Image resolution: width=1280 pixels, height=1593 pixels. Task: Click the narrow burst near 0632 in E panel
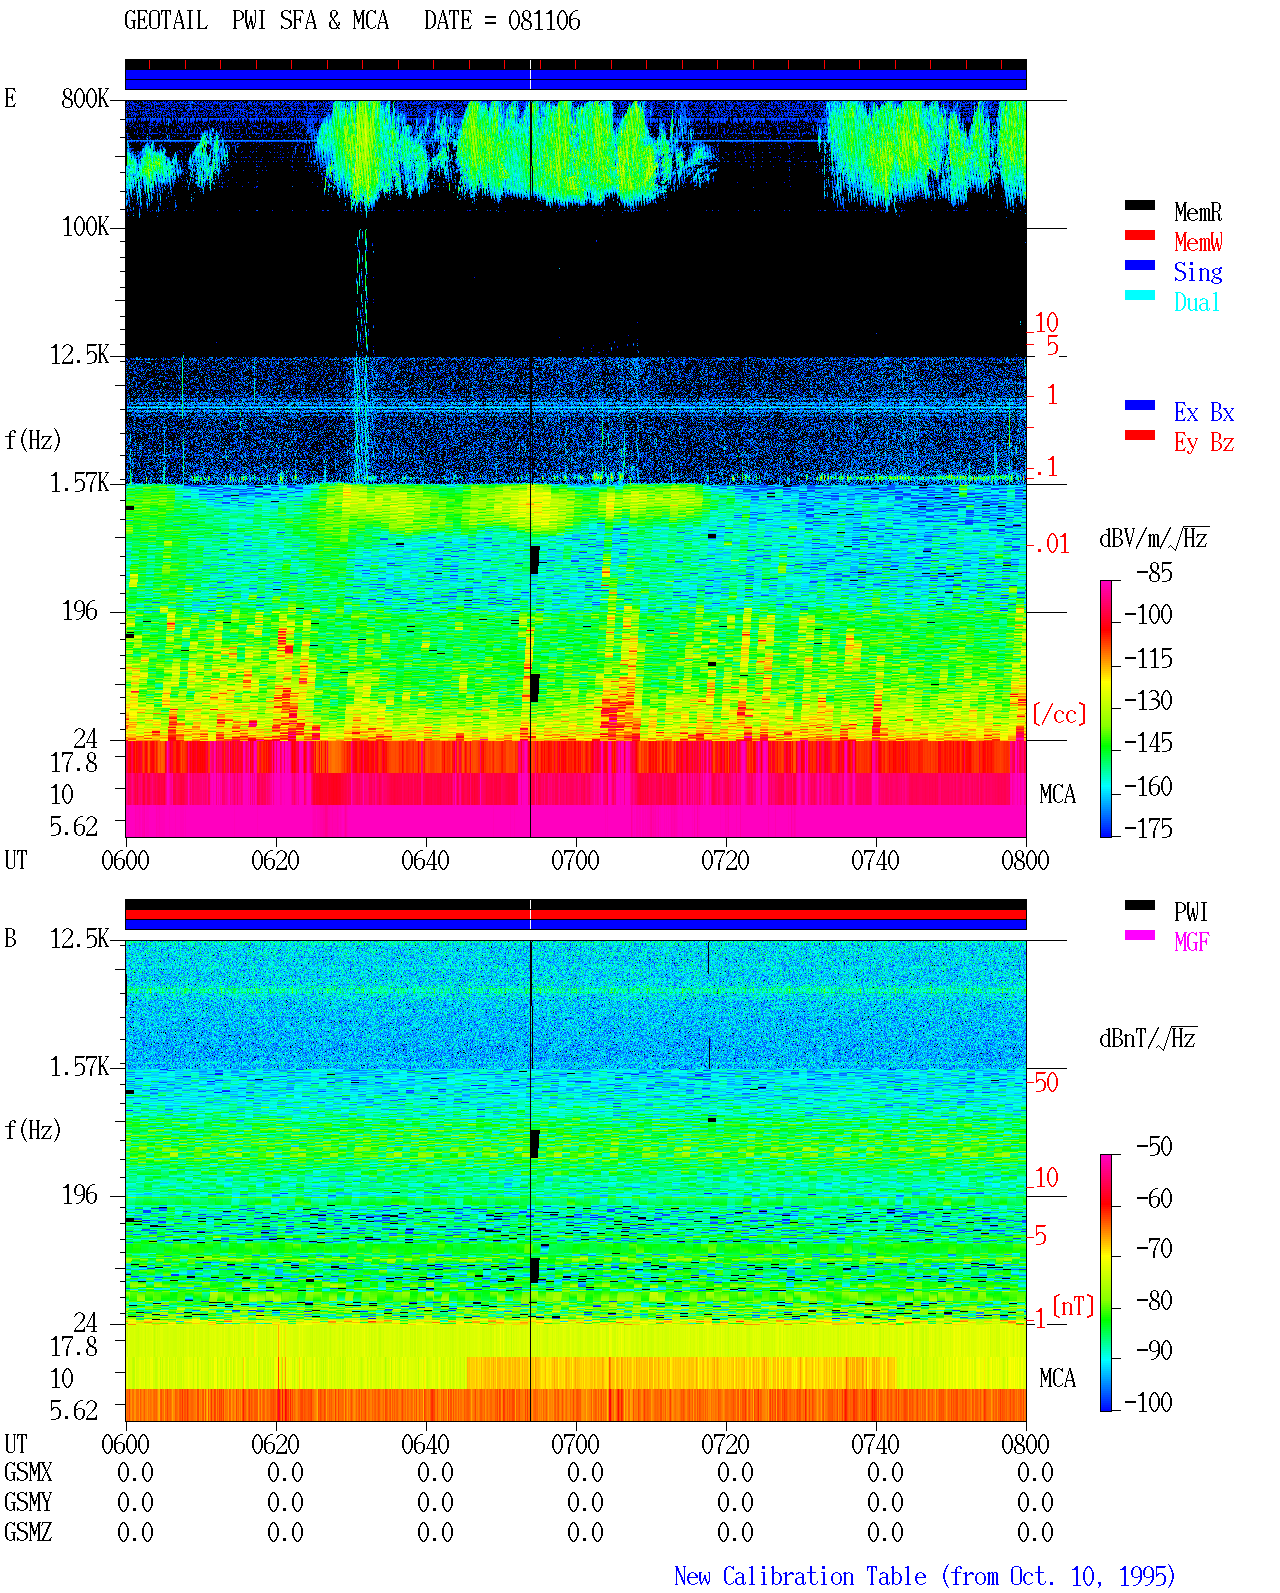[362, 355]
